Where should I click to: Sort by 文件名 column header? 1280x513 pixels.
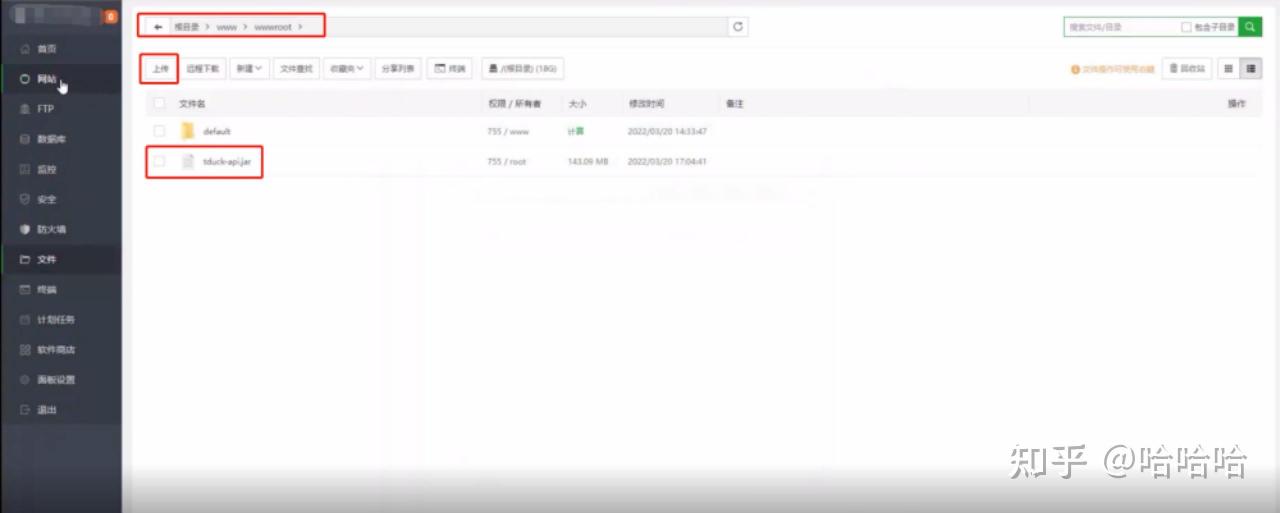click(192, 103)
